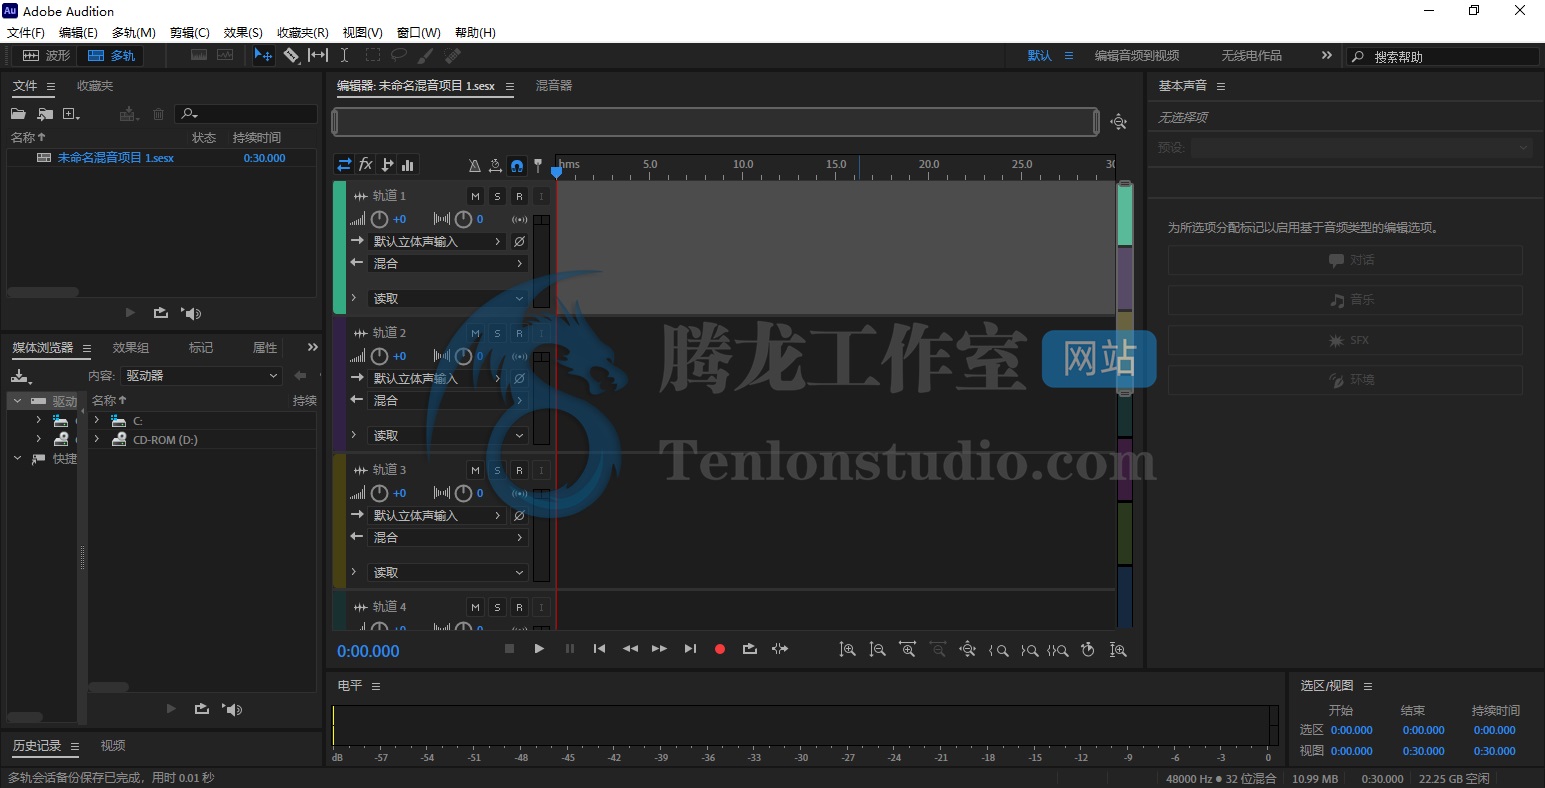Solo Track 1 with S button
This screenshot has width=1545, height=788.
click(497, 196)
